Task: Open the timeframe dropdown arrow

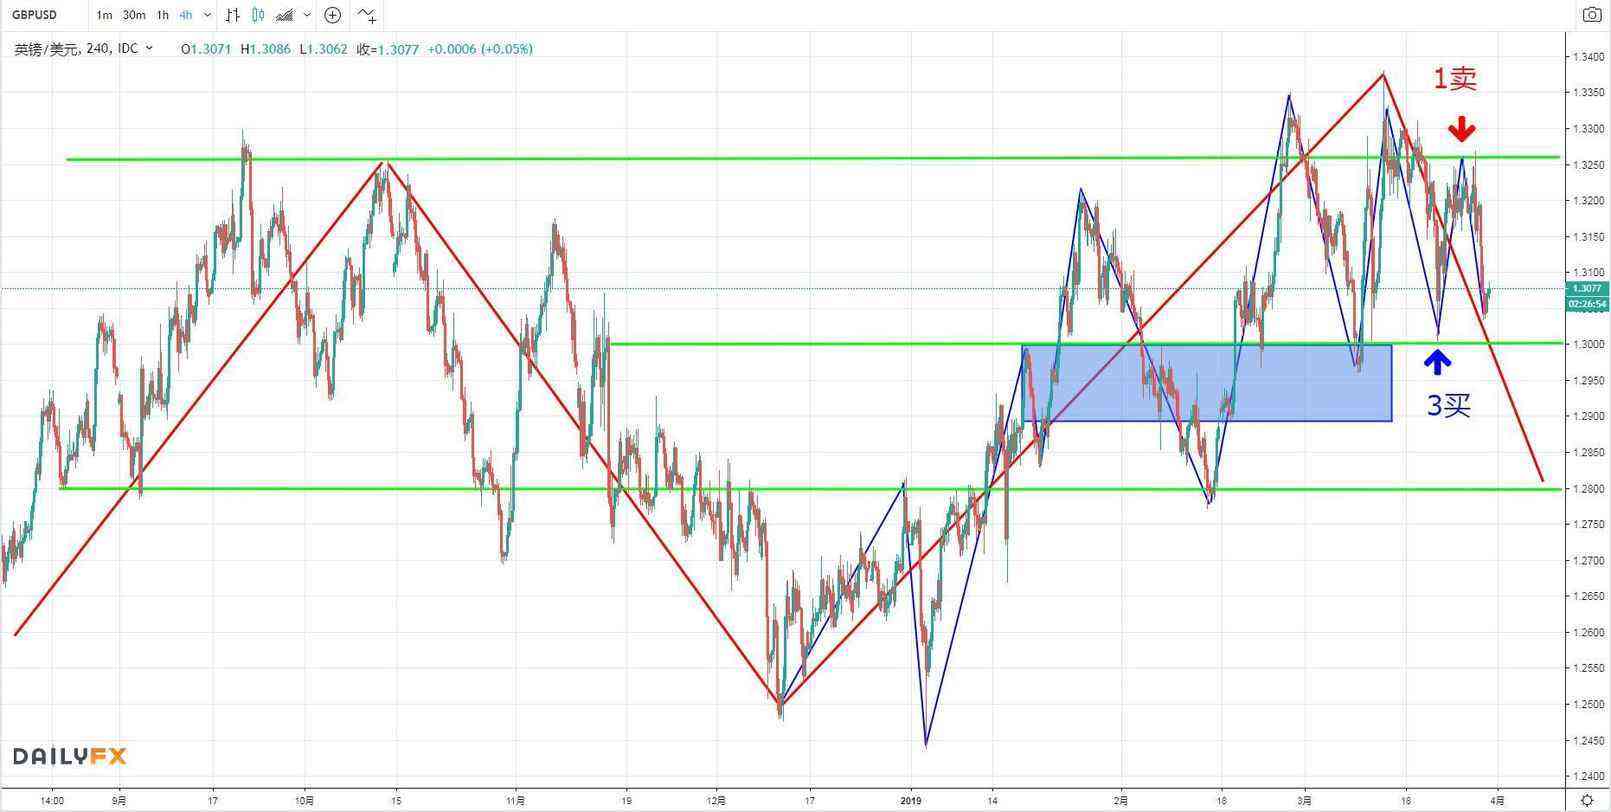Action: (x=207, y=15)
